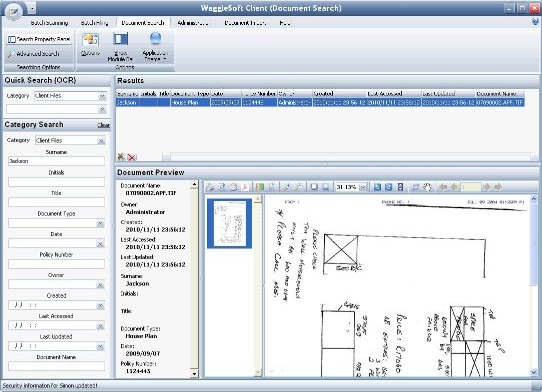Viewport: 542px width, 392px height.
Task: Open the Last Updated date dropdown
Action: tap(100, 347)
